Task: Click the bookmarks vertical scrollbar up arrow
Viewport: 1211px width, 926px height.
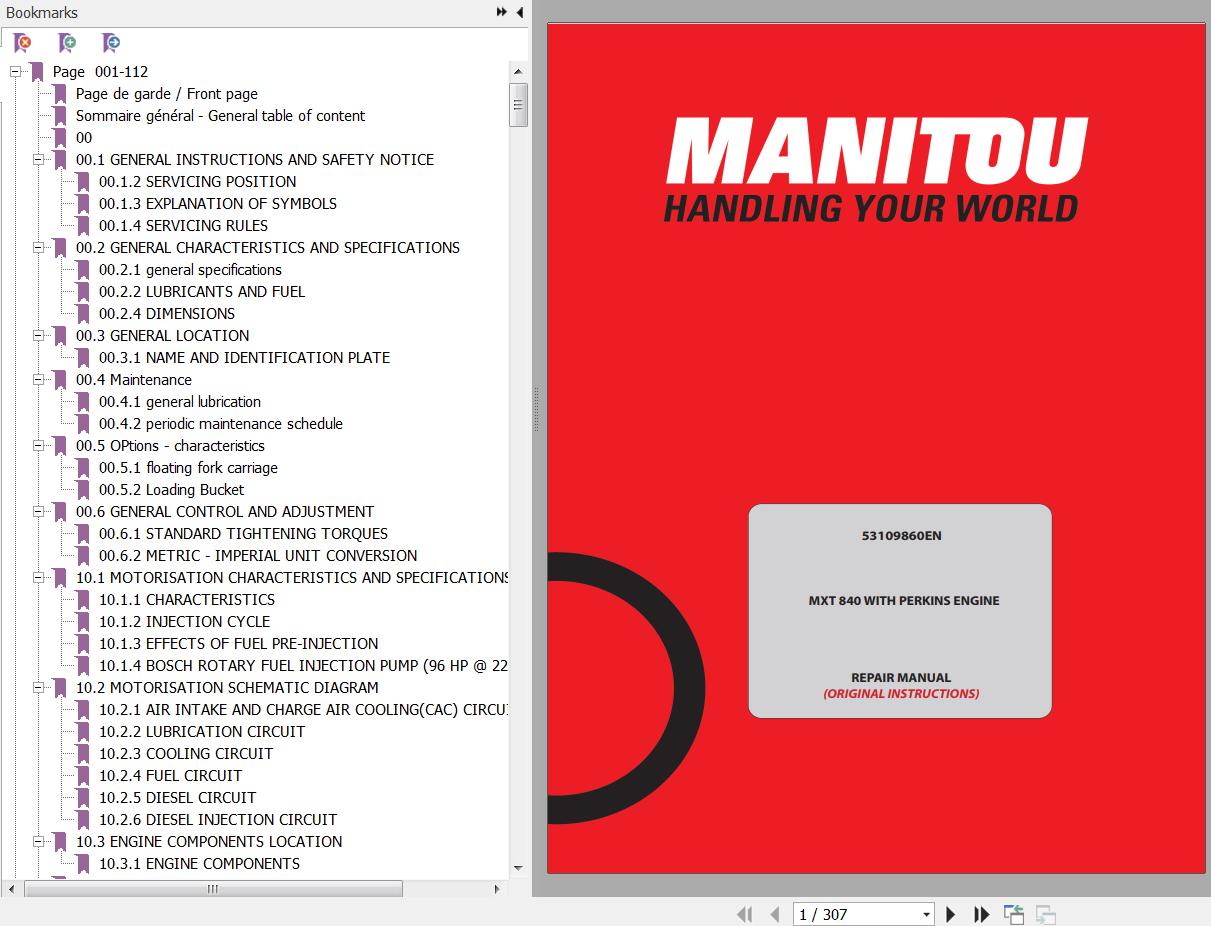Action: click(x=518, y=72)
